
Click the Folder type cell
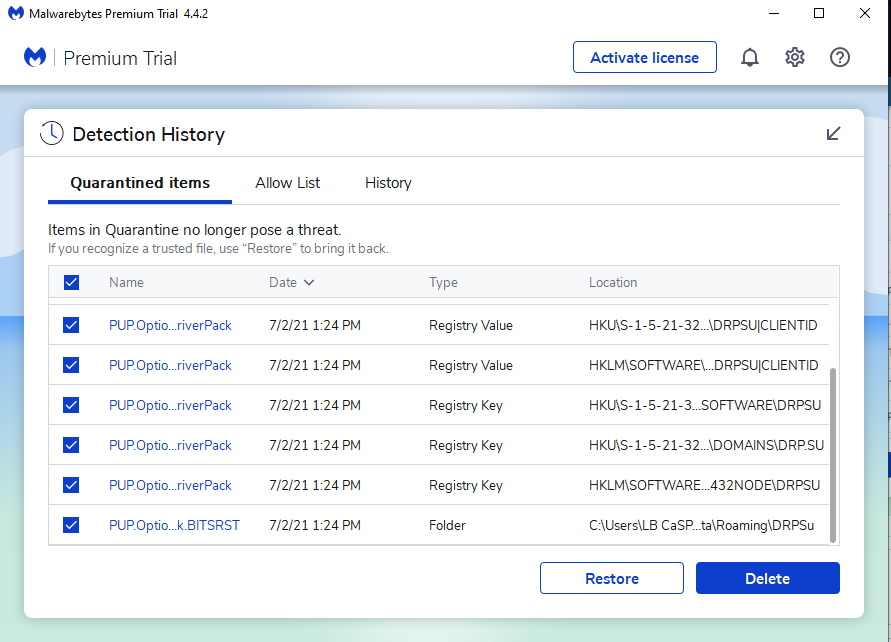447,525
